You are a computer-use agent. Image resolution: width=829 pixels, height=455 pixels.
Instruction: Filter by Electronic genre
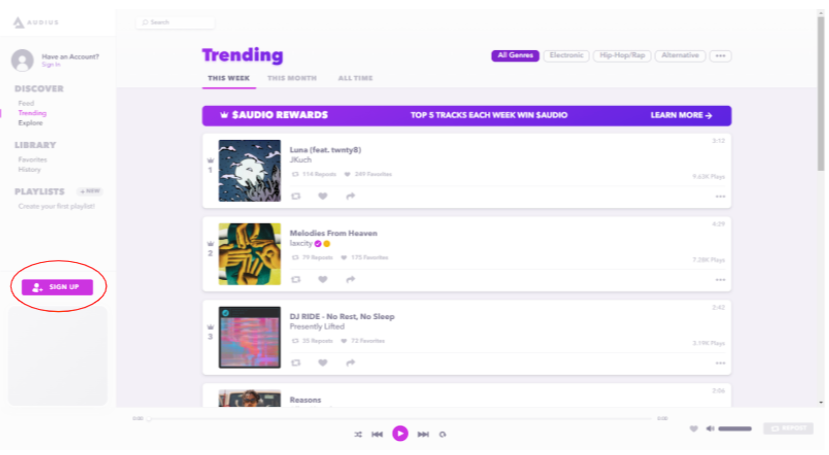pyautogui.click(x=566, y=55)
